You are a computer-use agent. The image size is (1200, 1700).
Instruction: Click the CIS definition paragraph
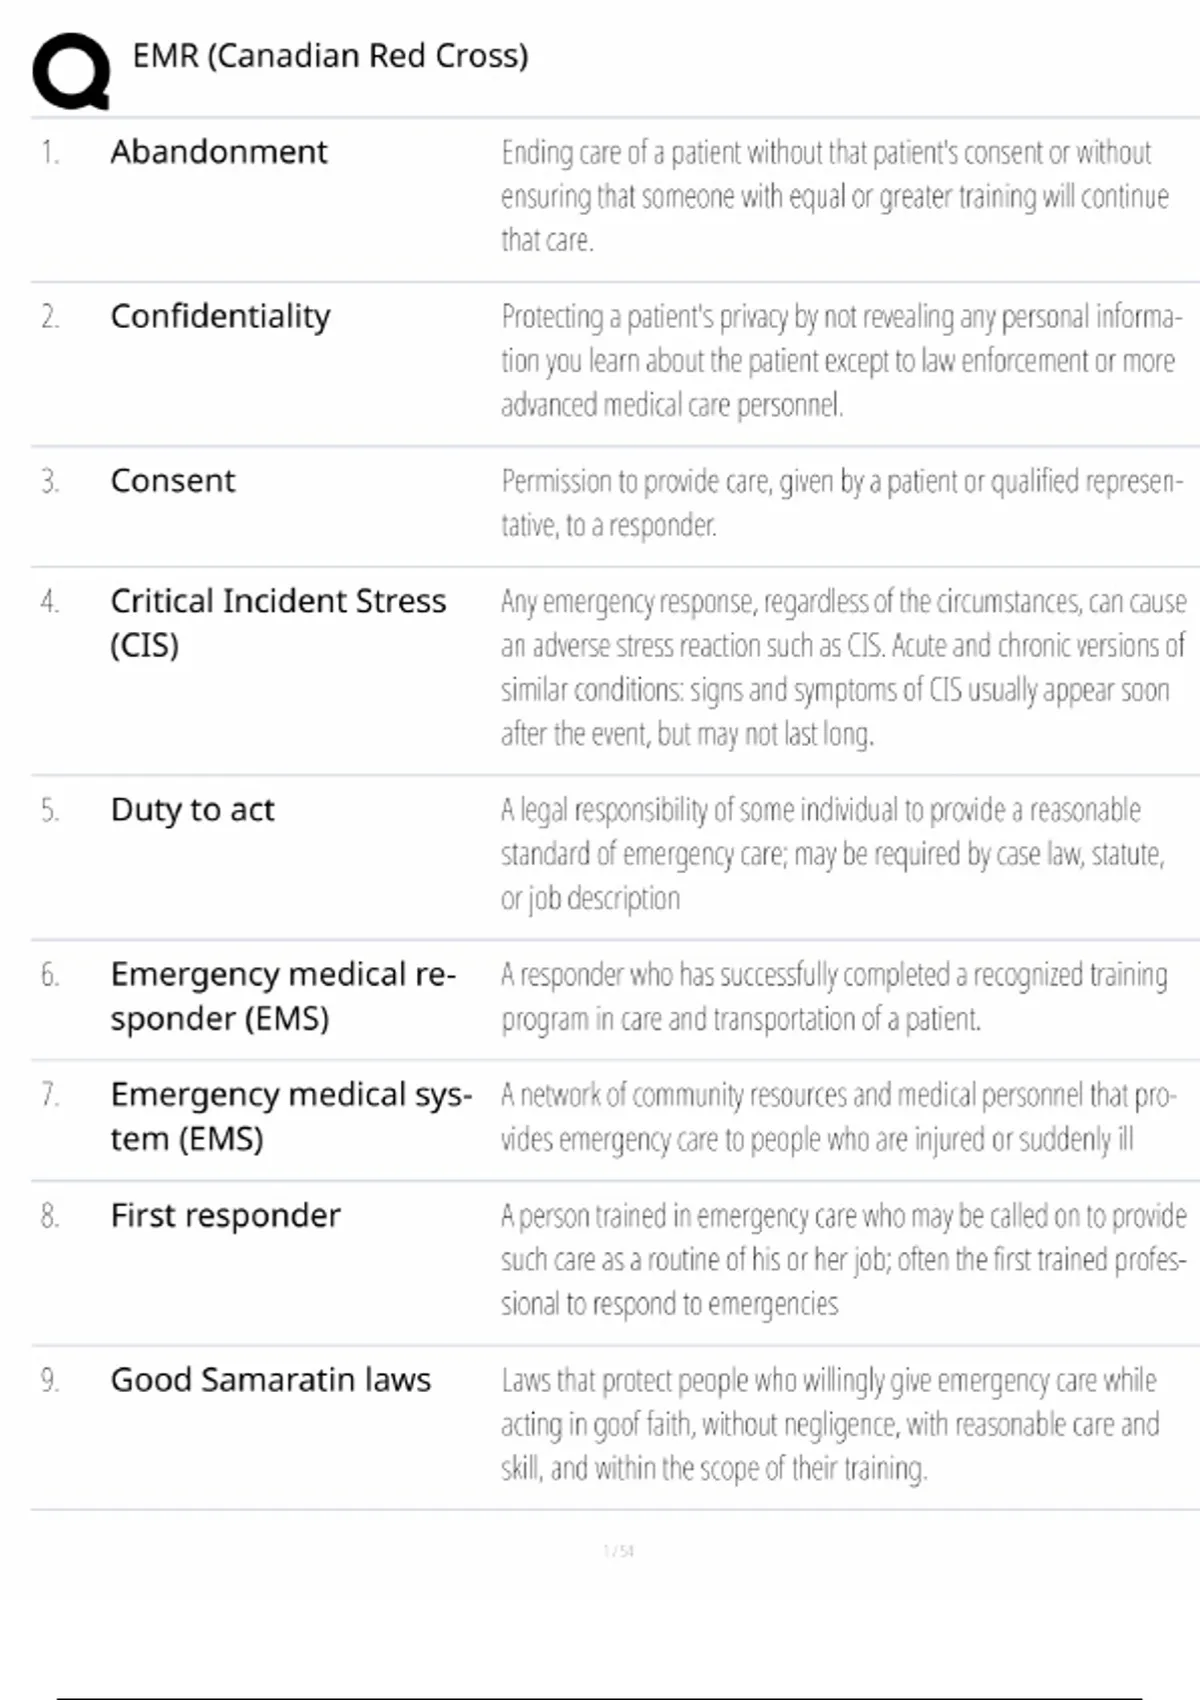pos(842,667)
